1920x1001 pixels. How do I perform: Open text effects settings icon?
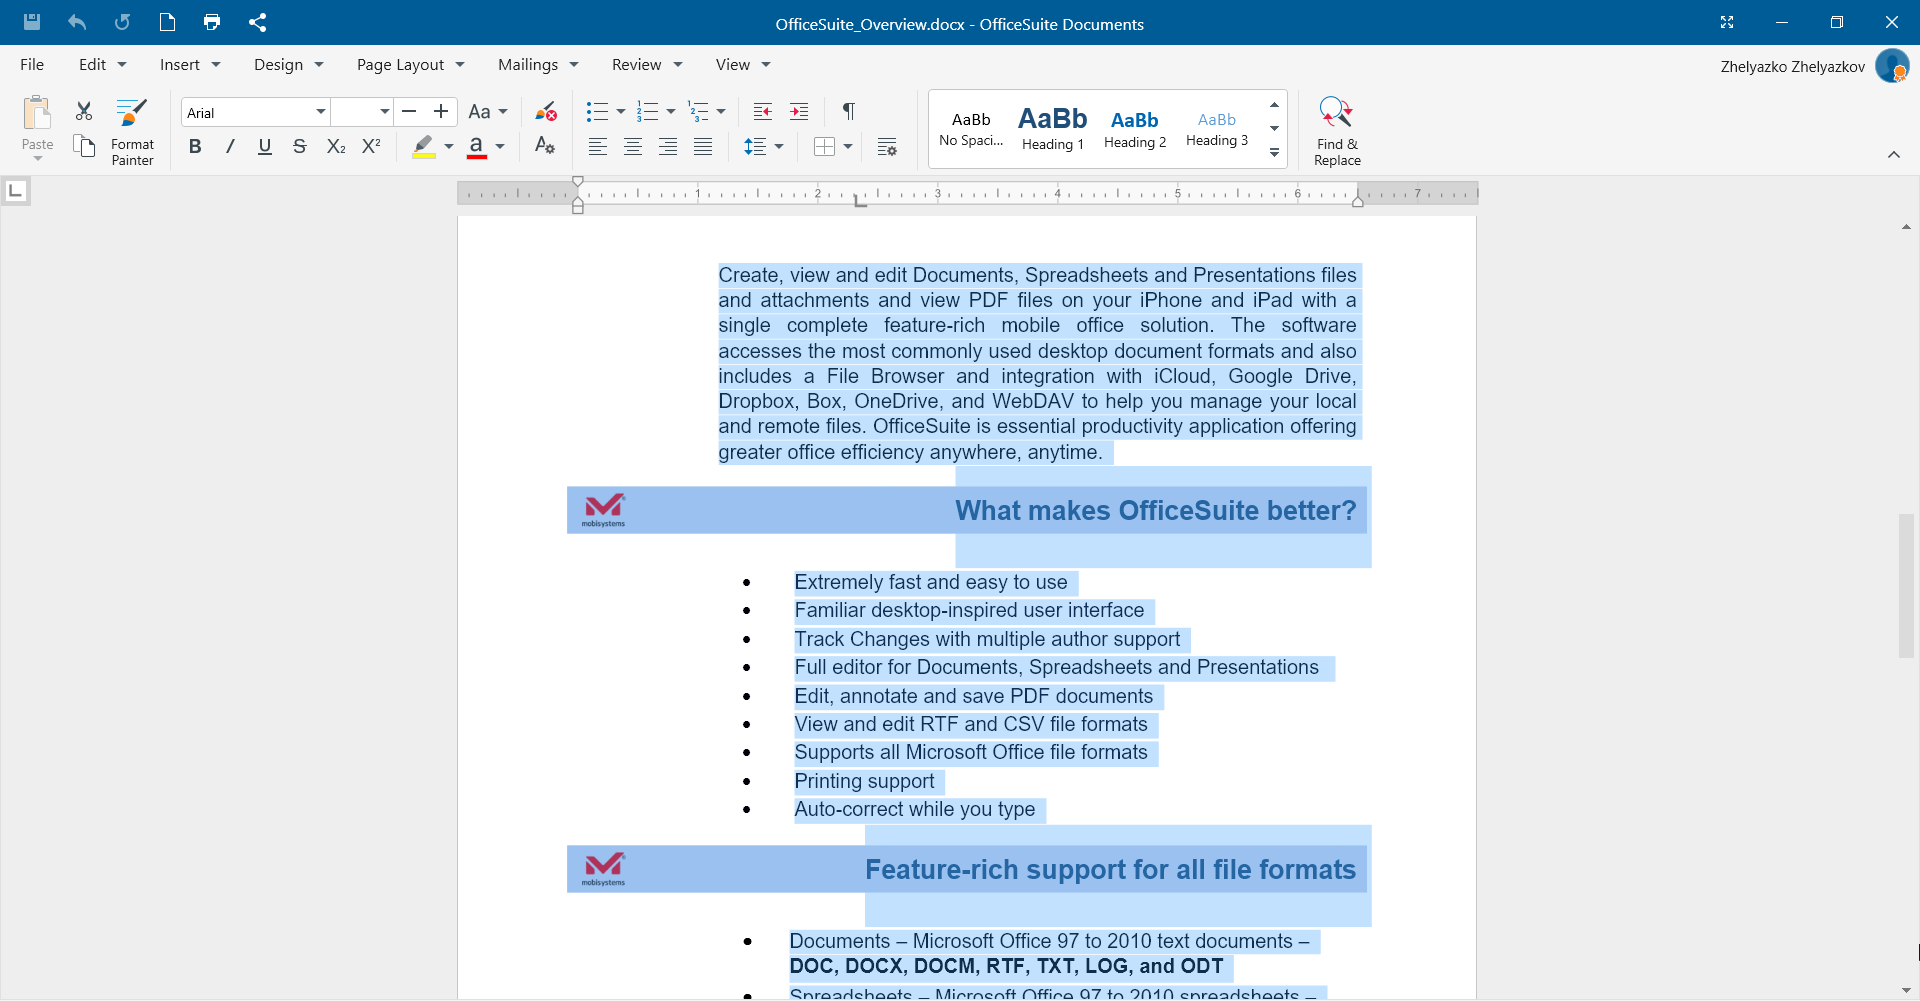point(545,146)
